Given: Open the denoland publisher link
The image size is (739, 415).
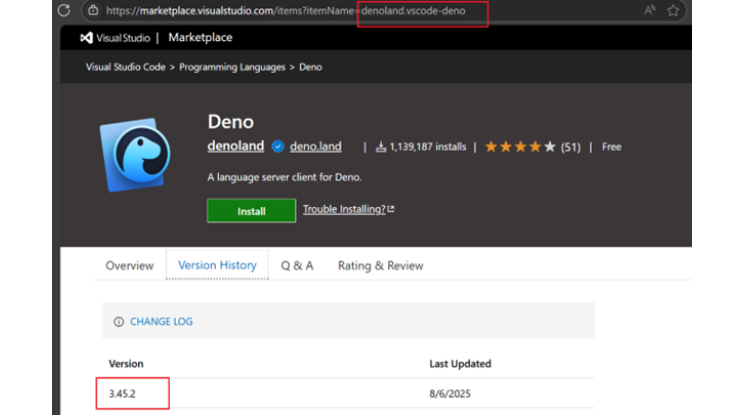Looking at the screenshot, I should coord(235,146).
